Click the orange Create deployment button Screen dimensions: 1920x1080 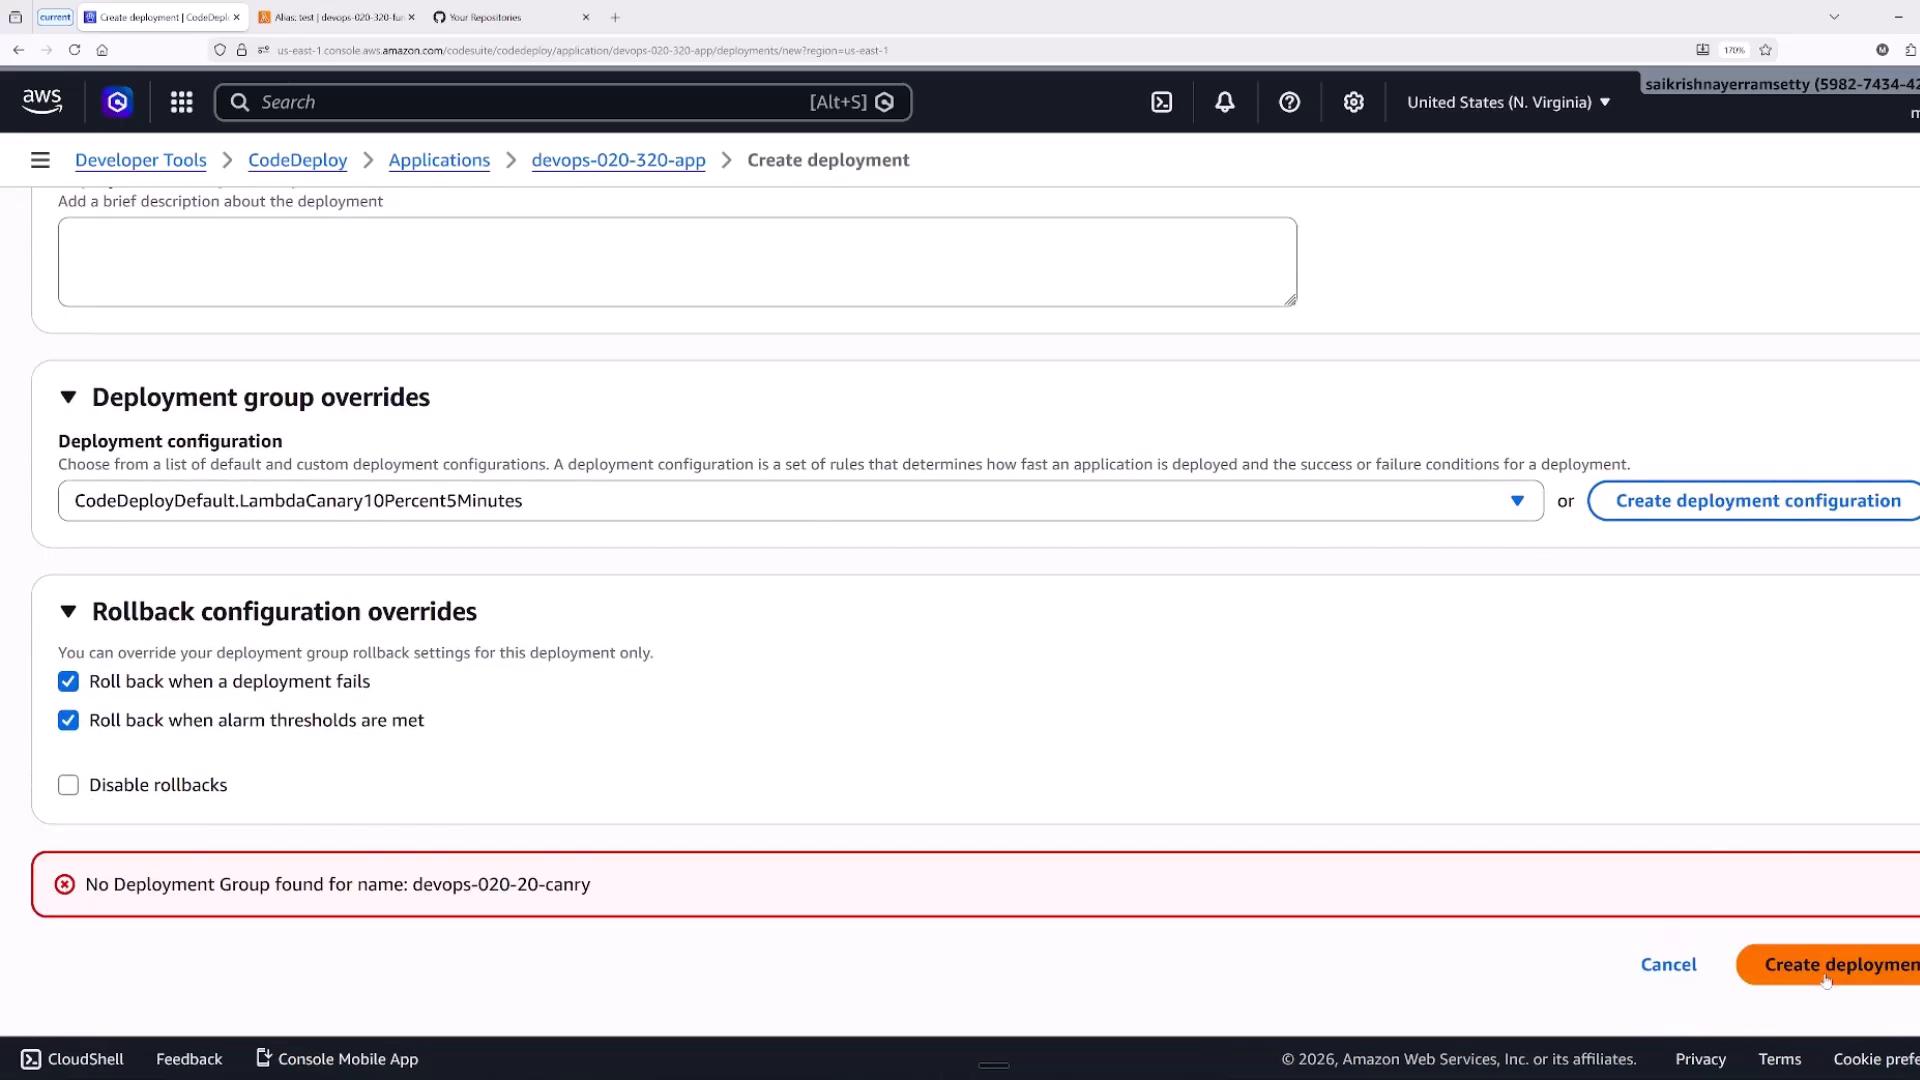[1830, 965]
